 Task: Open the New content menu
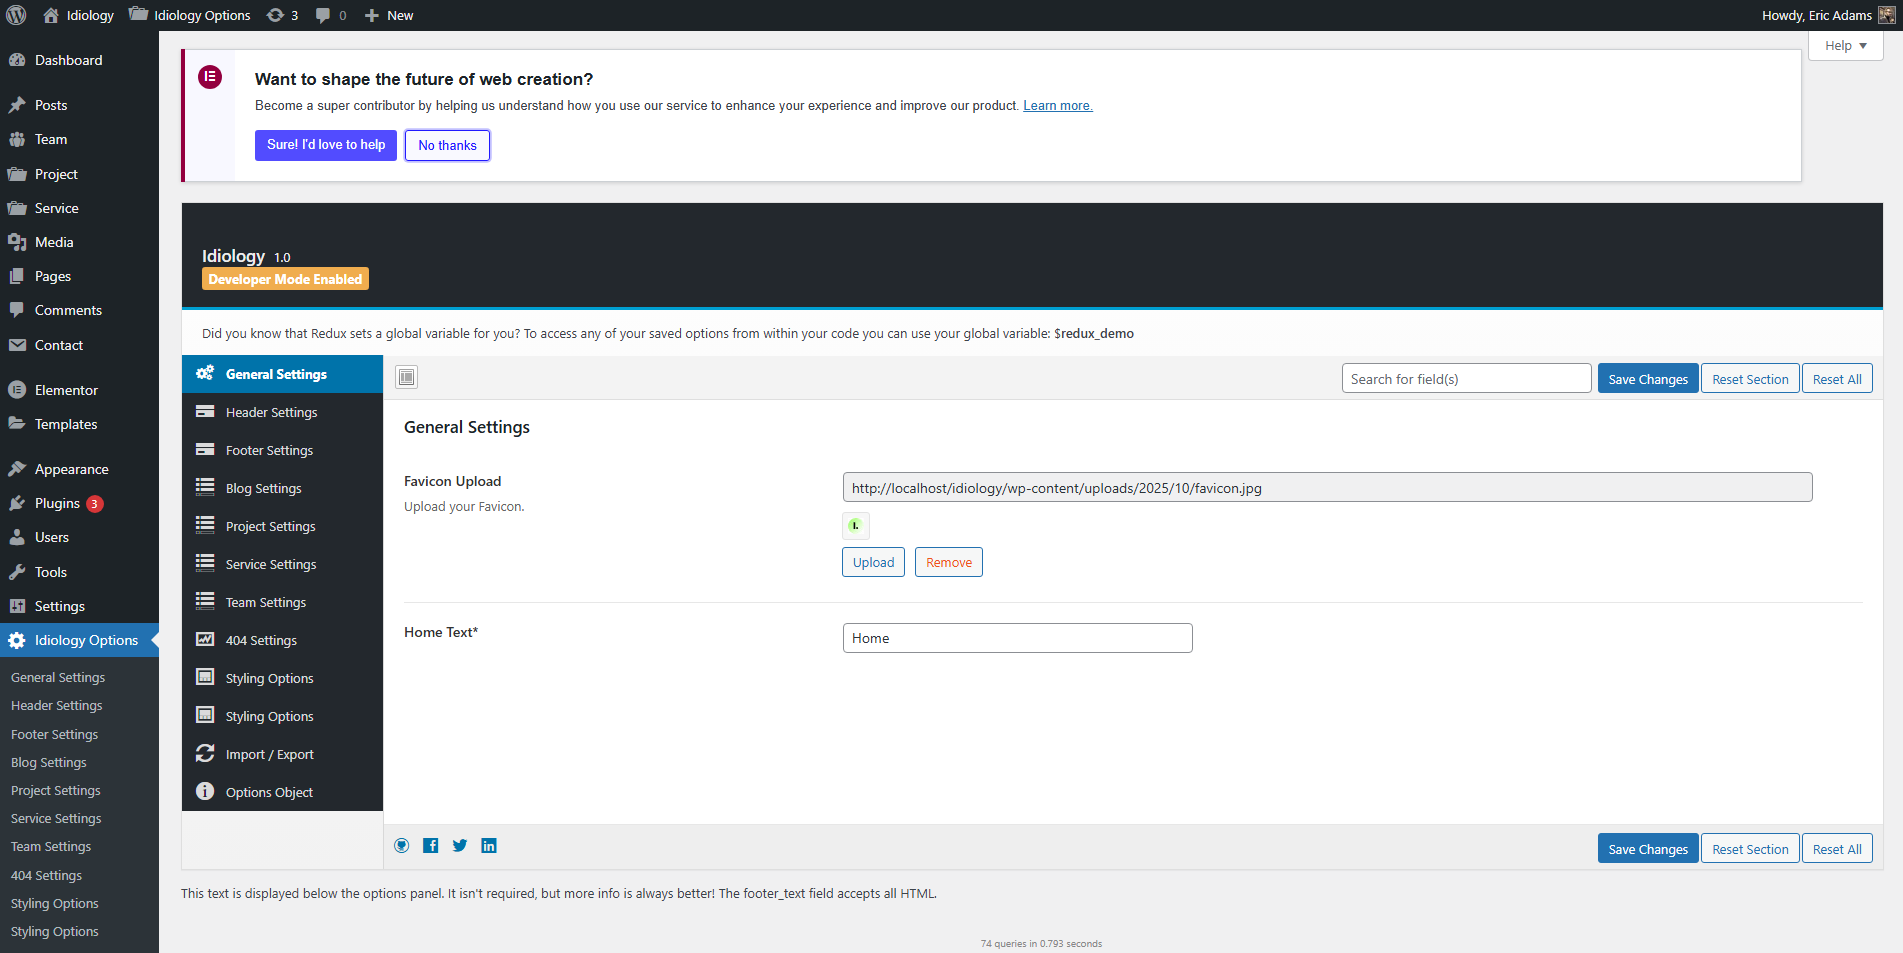click(x=389, y=15)
